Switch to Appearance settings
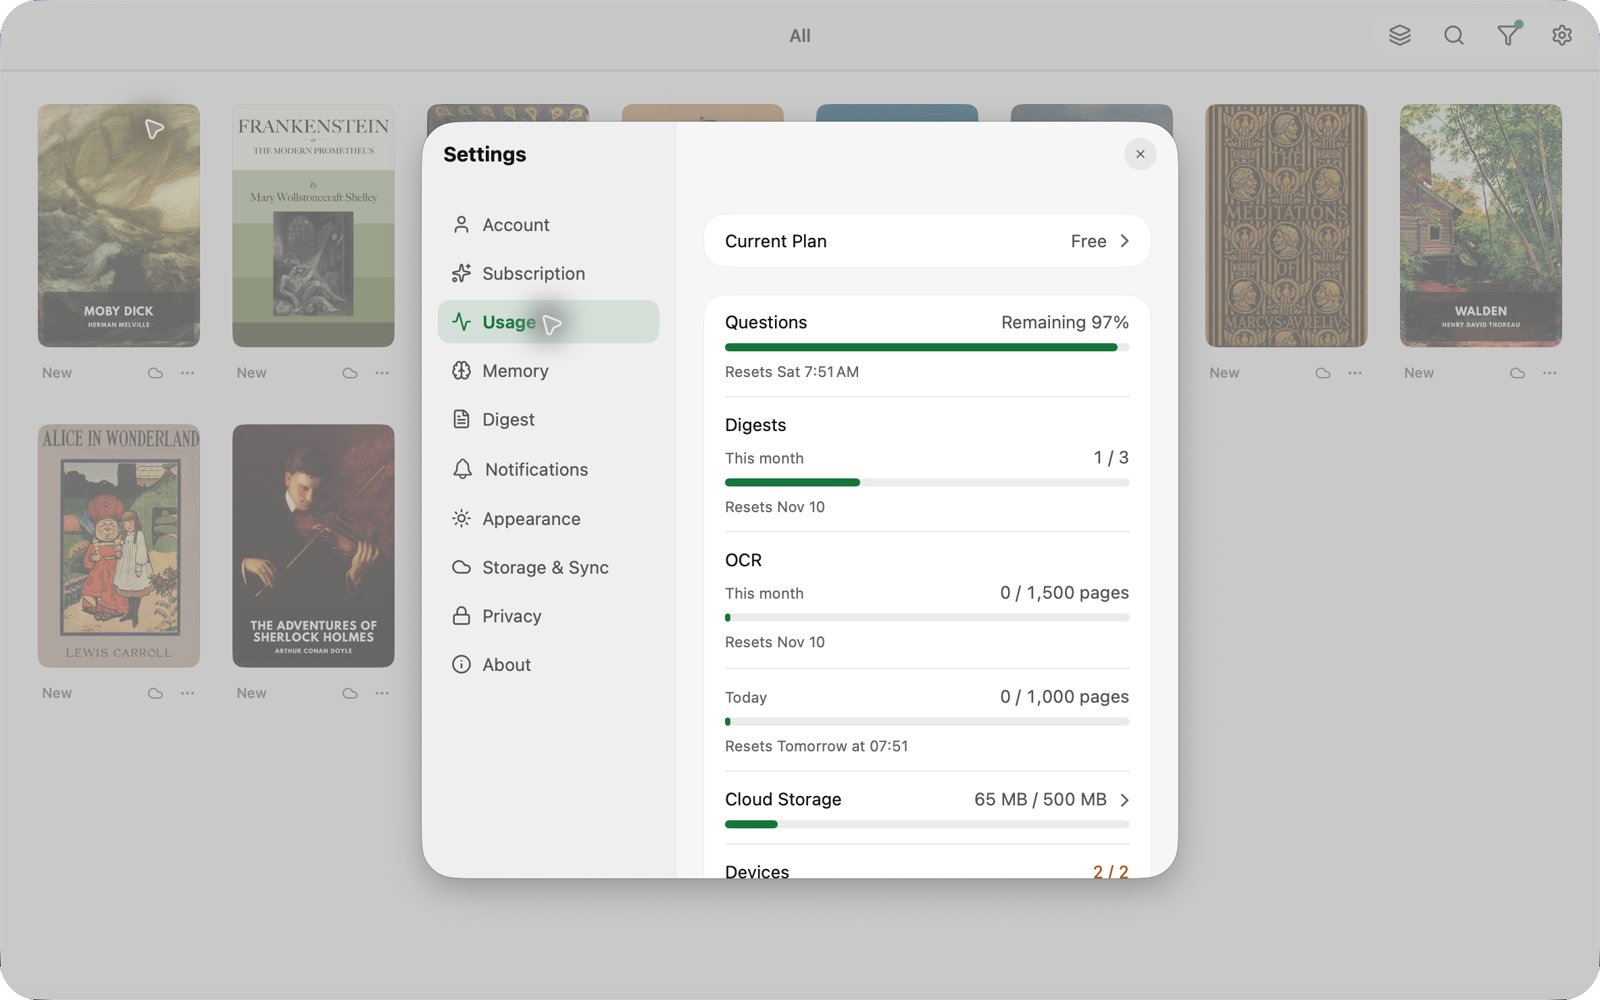The width and height of the screenshot is (1600, 1000). pyautogui.click(x=548, y=518)
